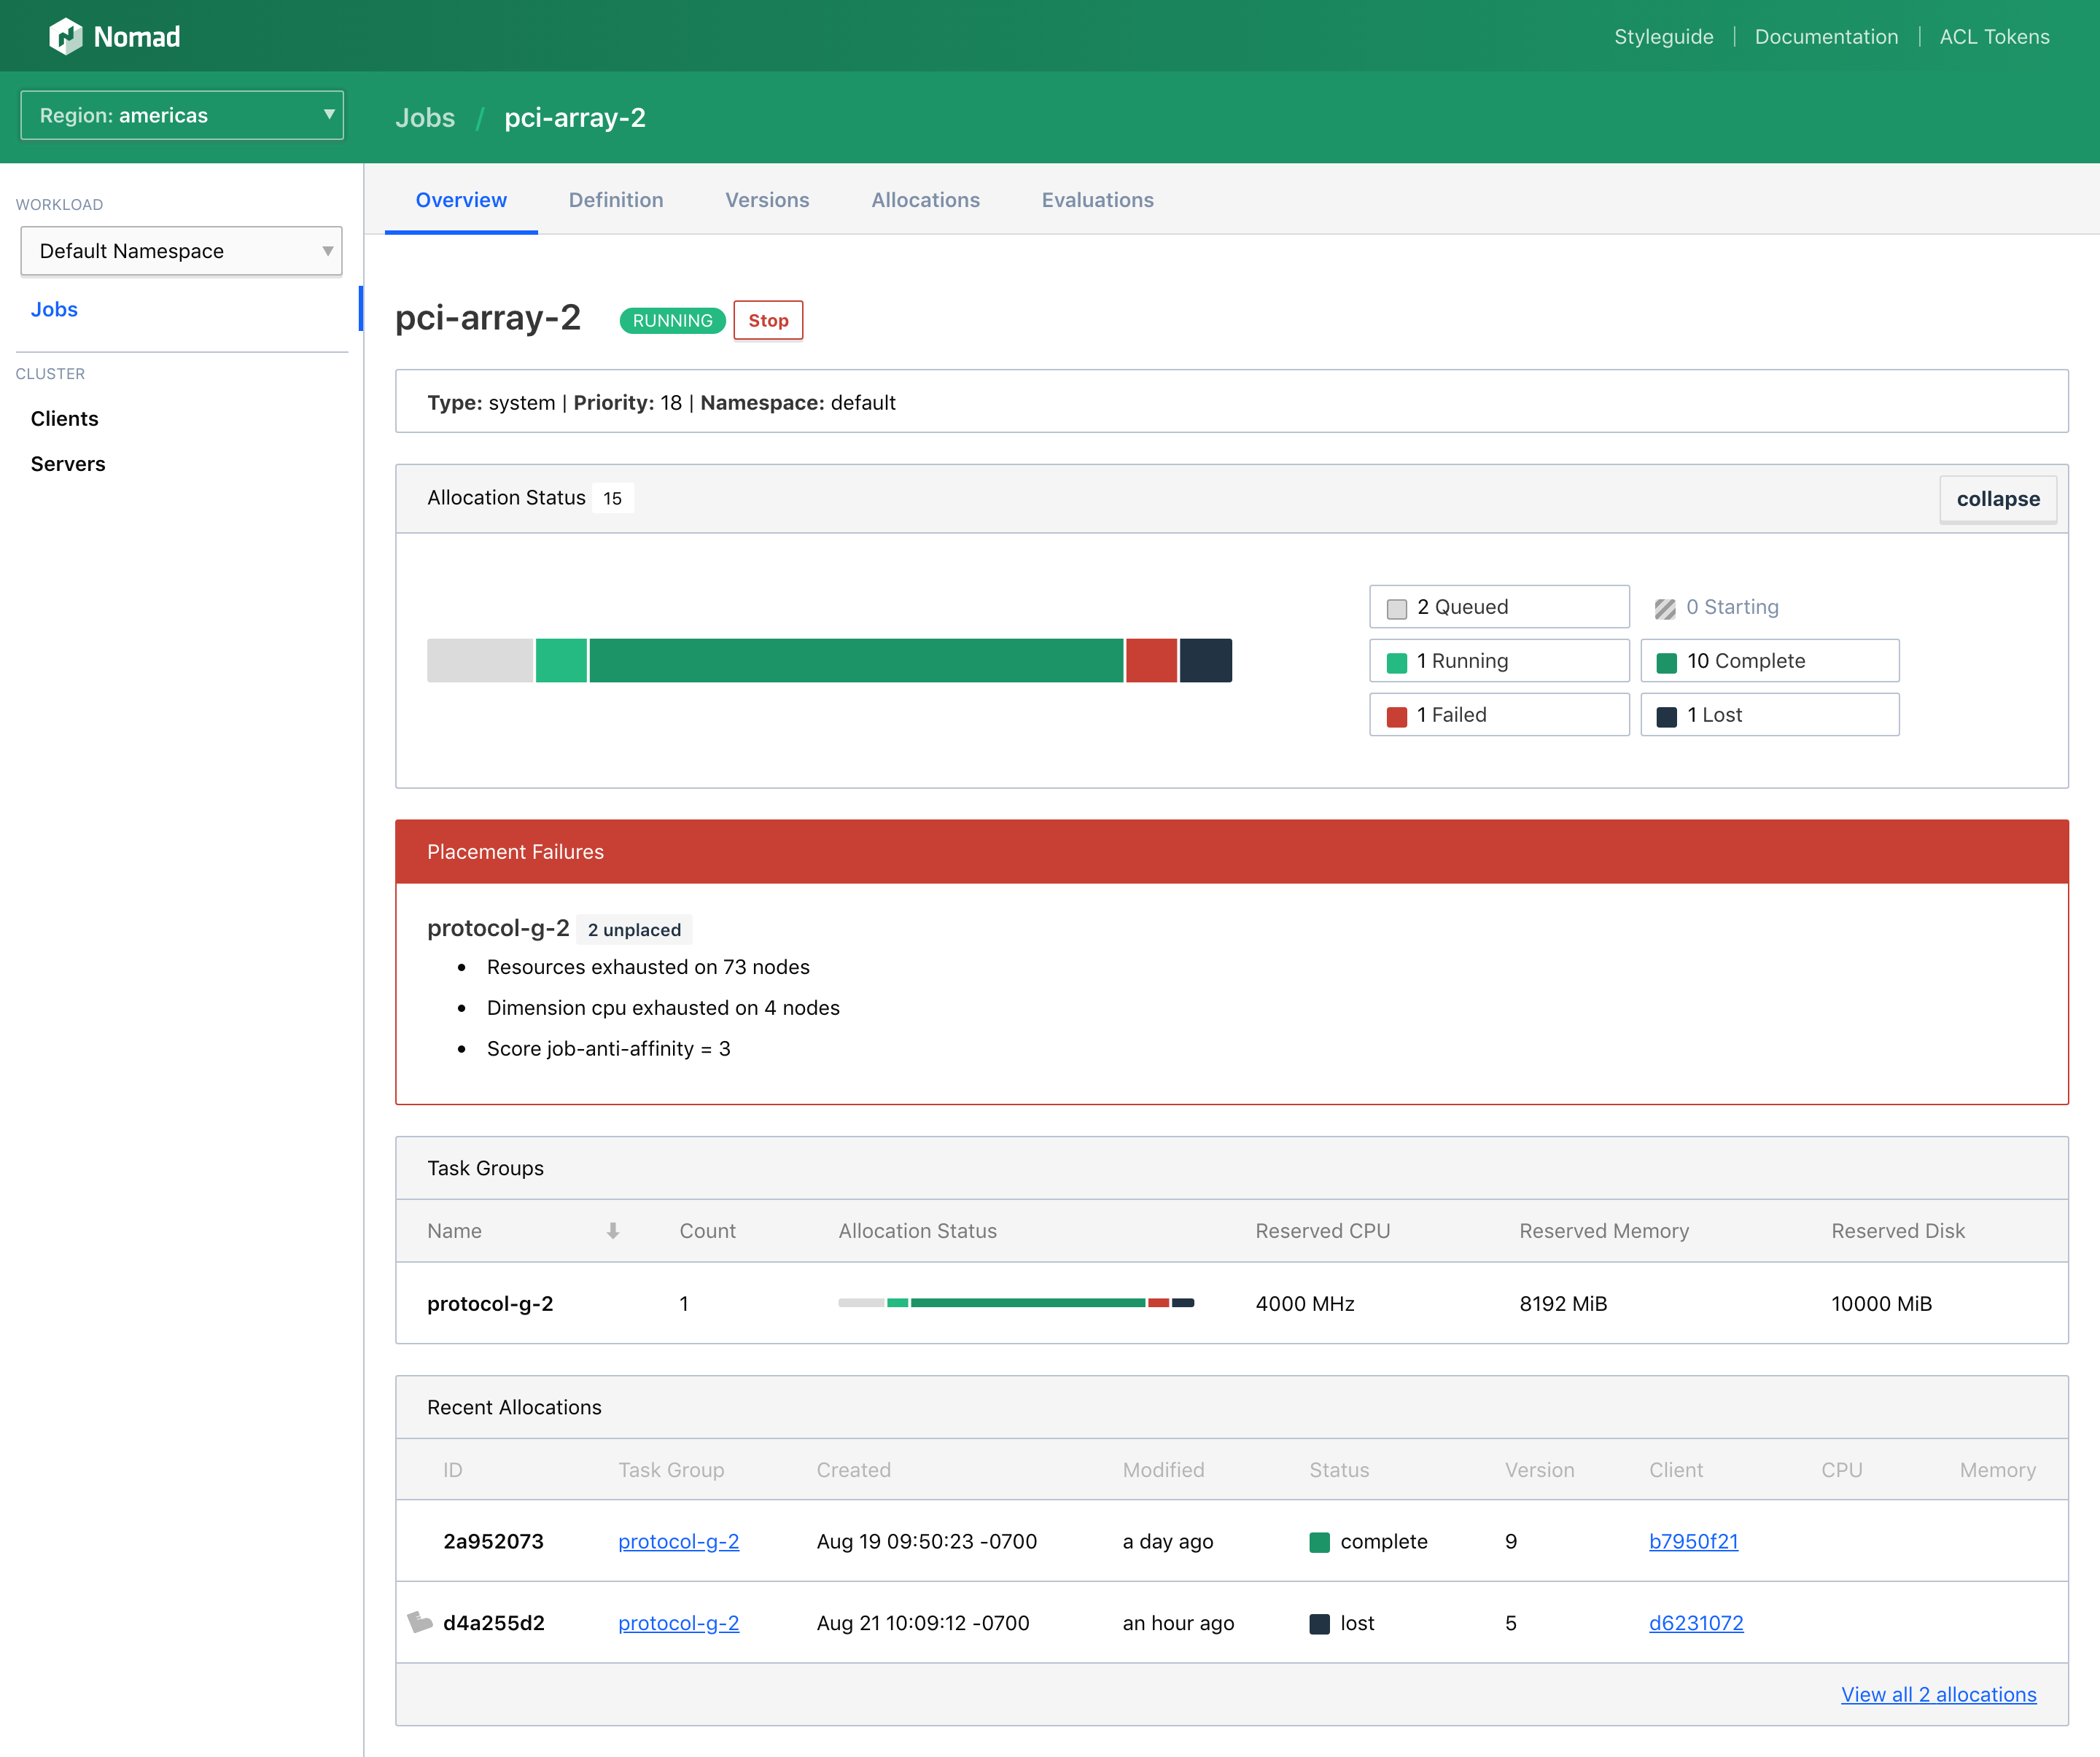Click the Lost legend dark square
The width and height of the screenshot is (2100, 1757).
pyautogui.click(x=1666, y=716)
